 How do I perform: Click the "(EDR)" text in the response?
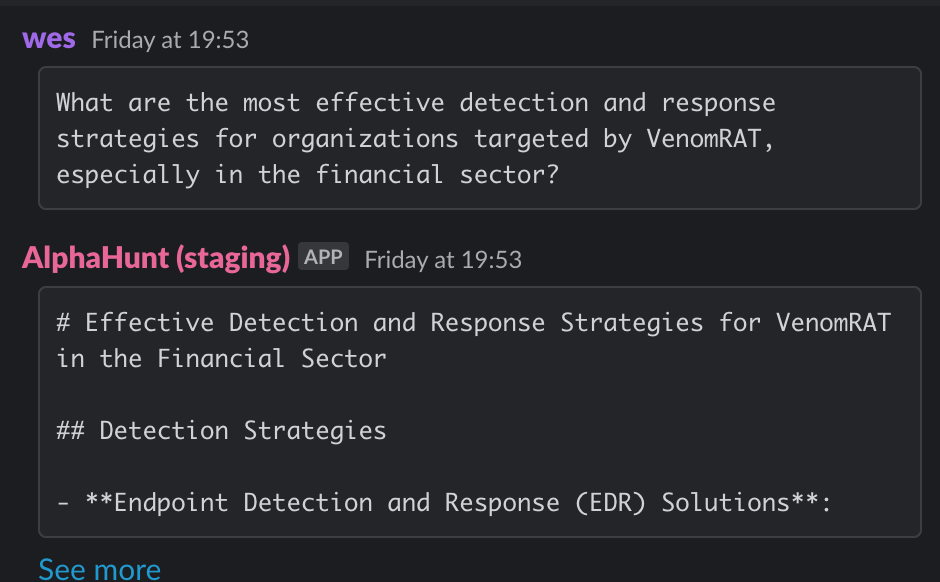click(x=610, y=502)
